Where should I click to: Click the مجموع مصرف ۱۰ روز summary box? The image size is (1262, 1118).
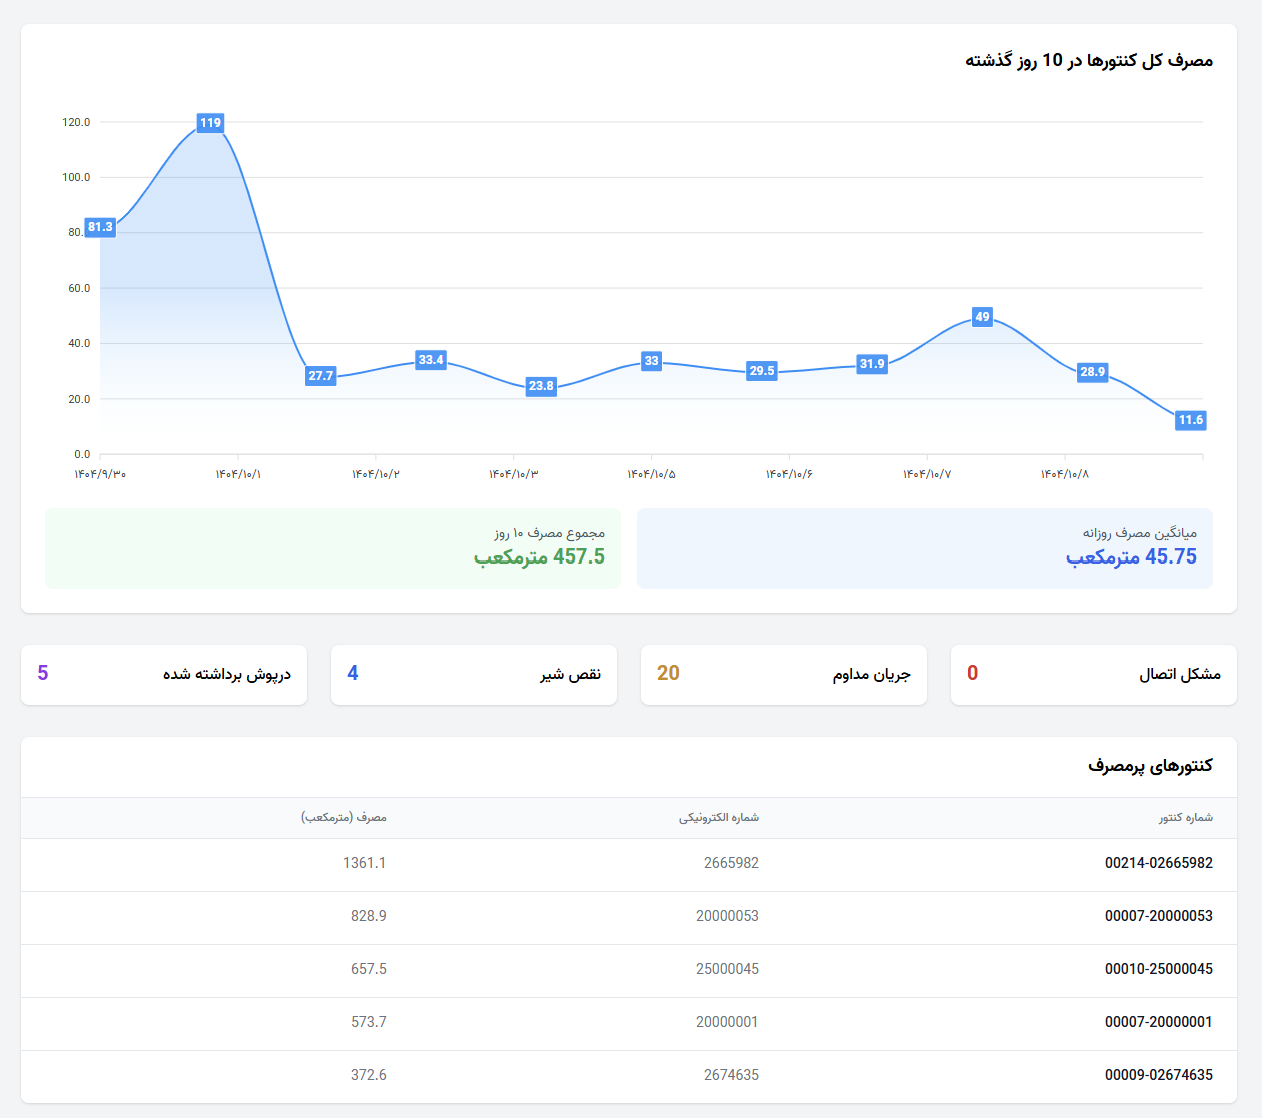pyautogui.click(x=333, y=548)
